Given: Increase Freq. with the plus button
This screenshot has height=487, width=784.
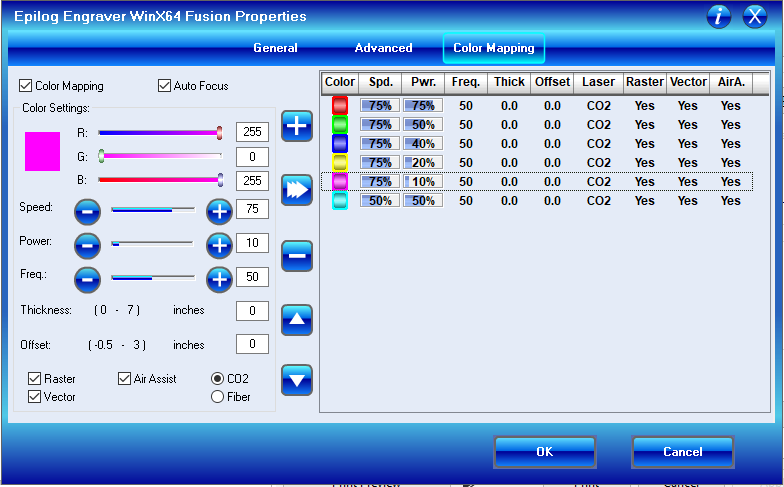Looking at the screenshot, I should [219, 280].
